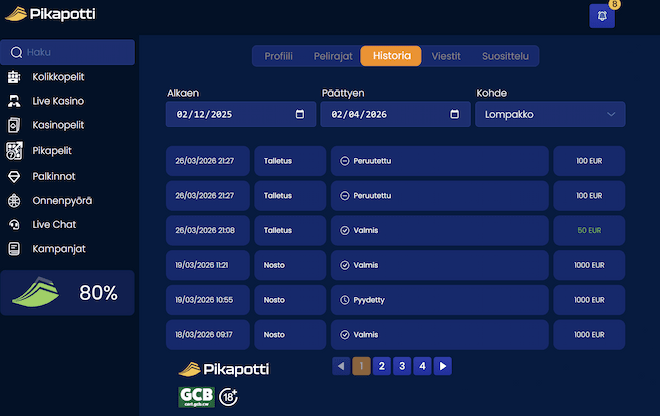Viewport: 660px width, 416px height.
Task: Click the Alkaen date field 02/12/2025
Action: click(x=241, y=114)
